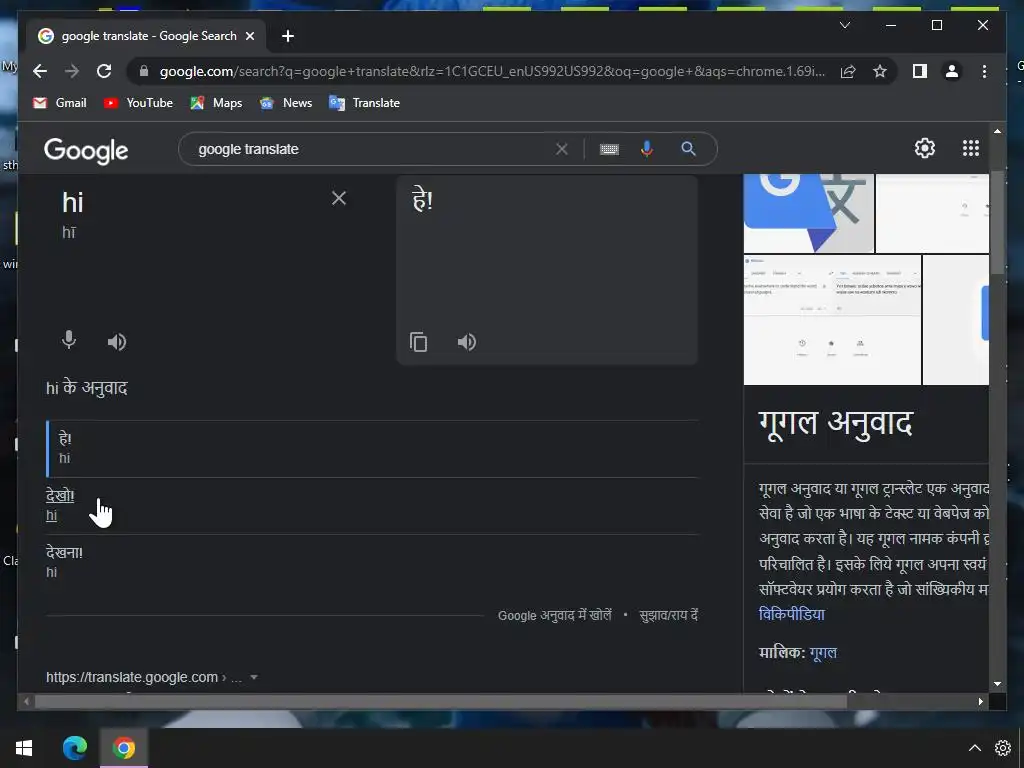Start voice input in translator source box
This screenshot has width=1024, height=768.
click(69, 340)
